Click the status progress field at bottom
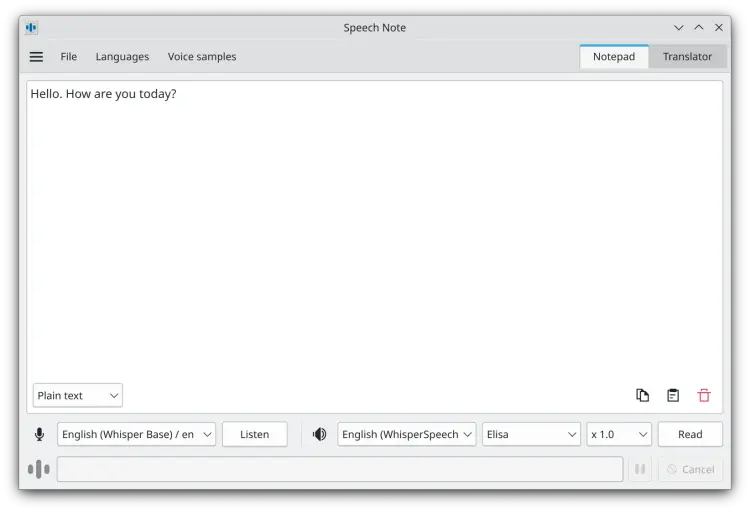The height and width of the screenshot is (512, 750). (x=340, y=469)
